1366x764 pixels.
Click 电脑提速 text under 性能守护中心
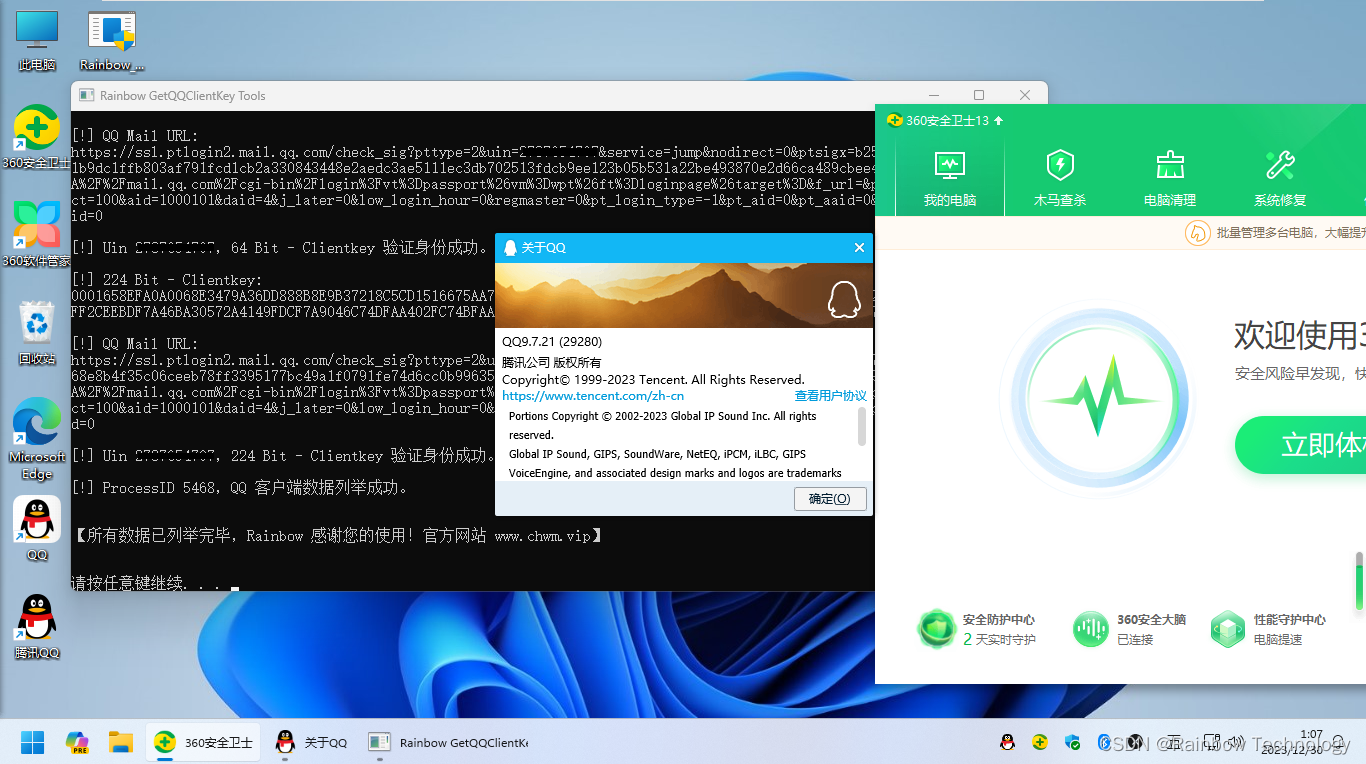1278,639
